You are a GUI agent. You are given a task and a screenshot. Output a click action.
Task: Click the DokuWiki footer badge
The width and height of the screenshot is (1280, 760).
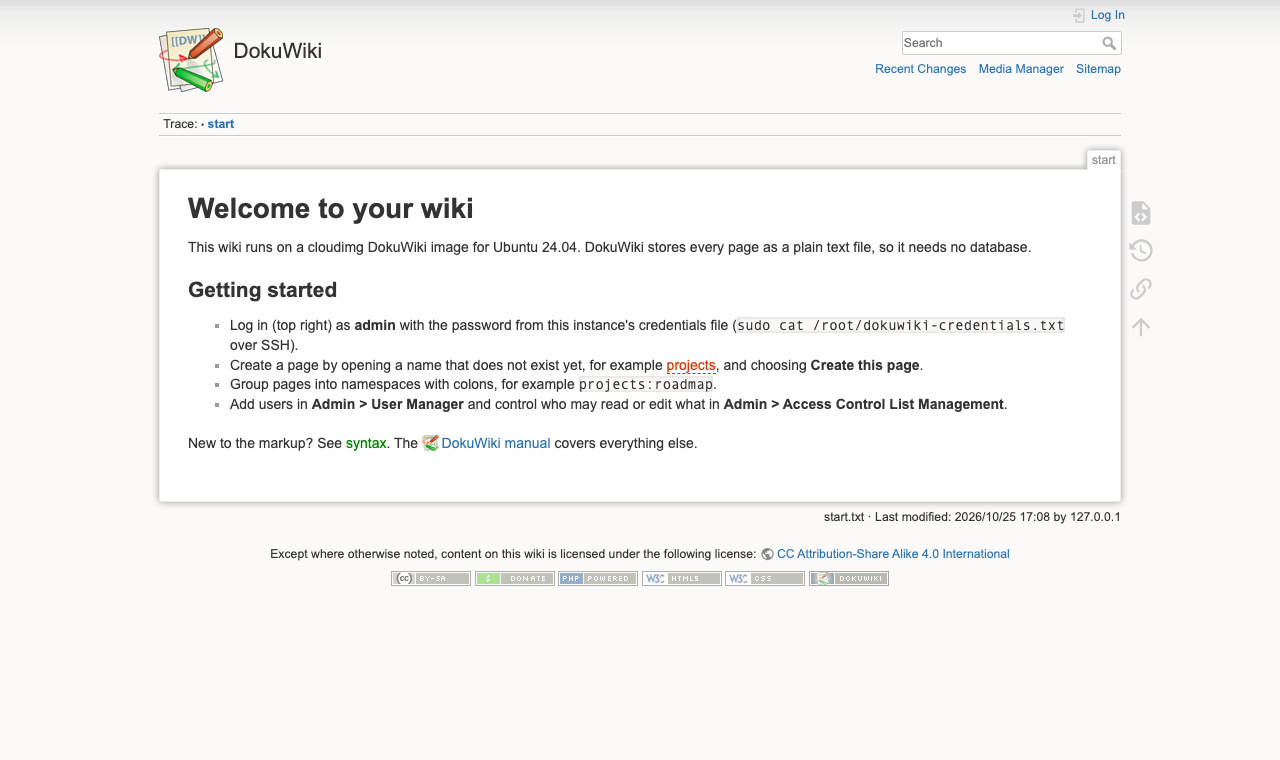pos(849,578)
